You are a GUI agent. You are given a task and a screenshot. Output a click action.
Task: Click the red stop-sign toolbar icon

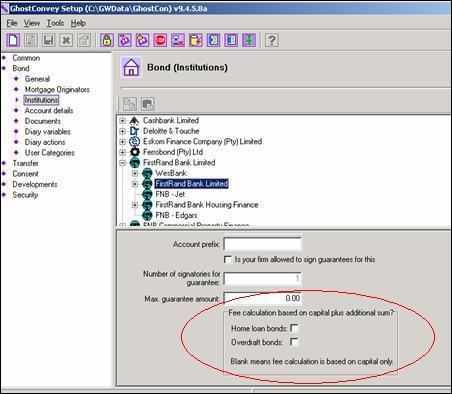(160, 40)
